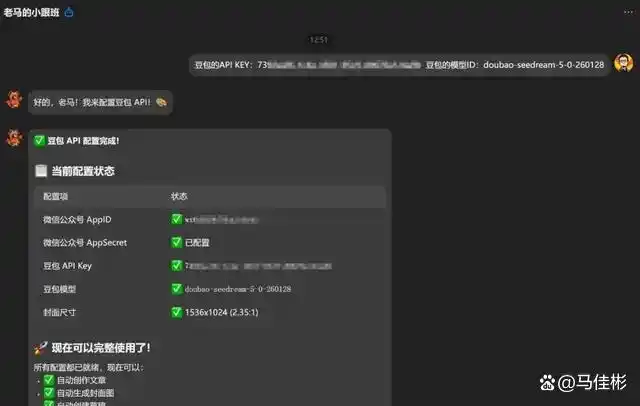Click the chat title '老马的小跟班'
The width and height of the screenshot is (640, 406).
[31, 13]
